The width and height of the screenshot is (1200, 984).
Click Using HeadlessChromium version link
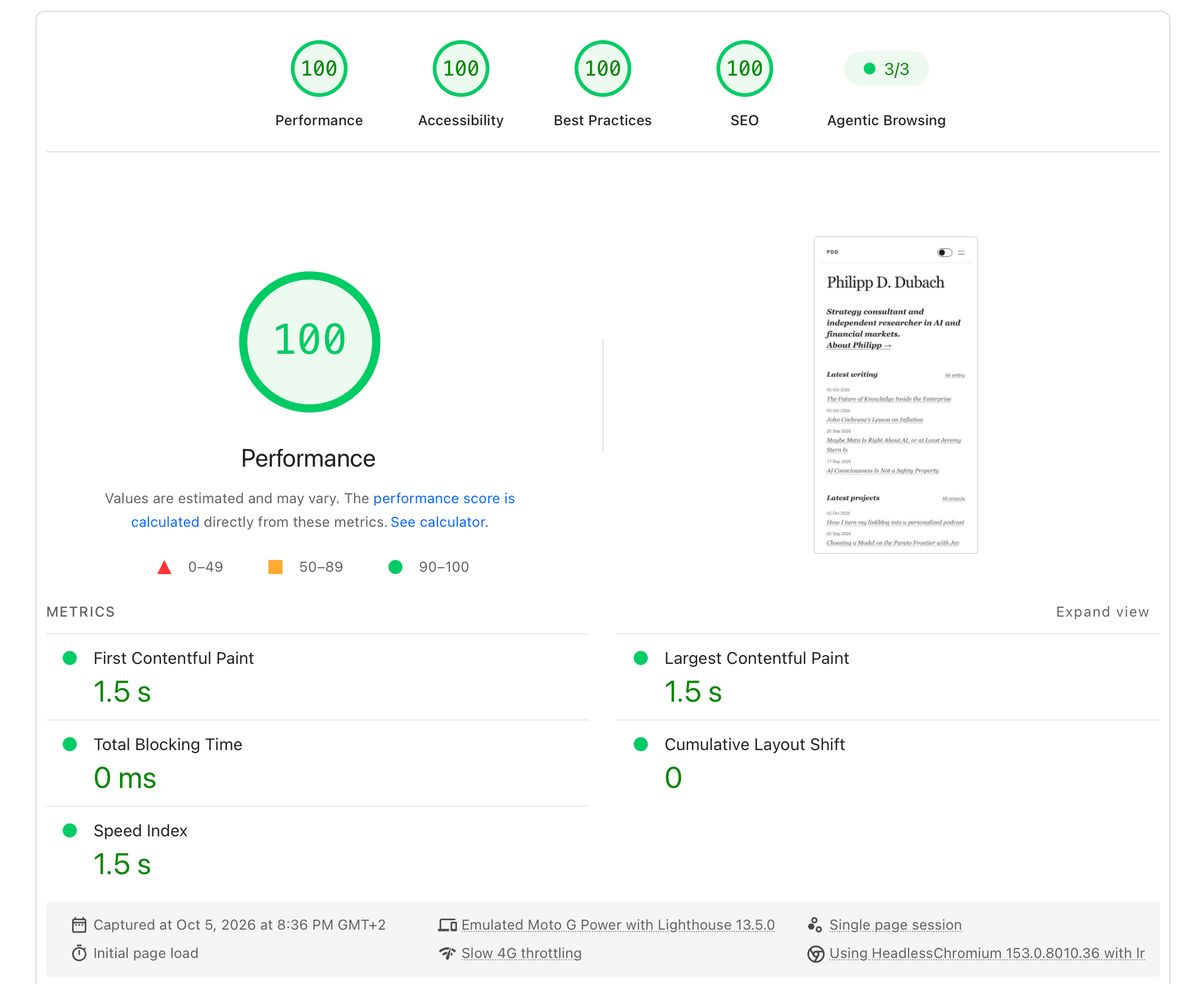pyautogui.click(x=987, y=953)
